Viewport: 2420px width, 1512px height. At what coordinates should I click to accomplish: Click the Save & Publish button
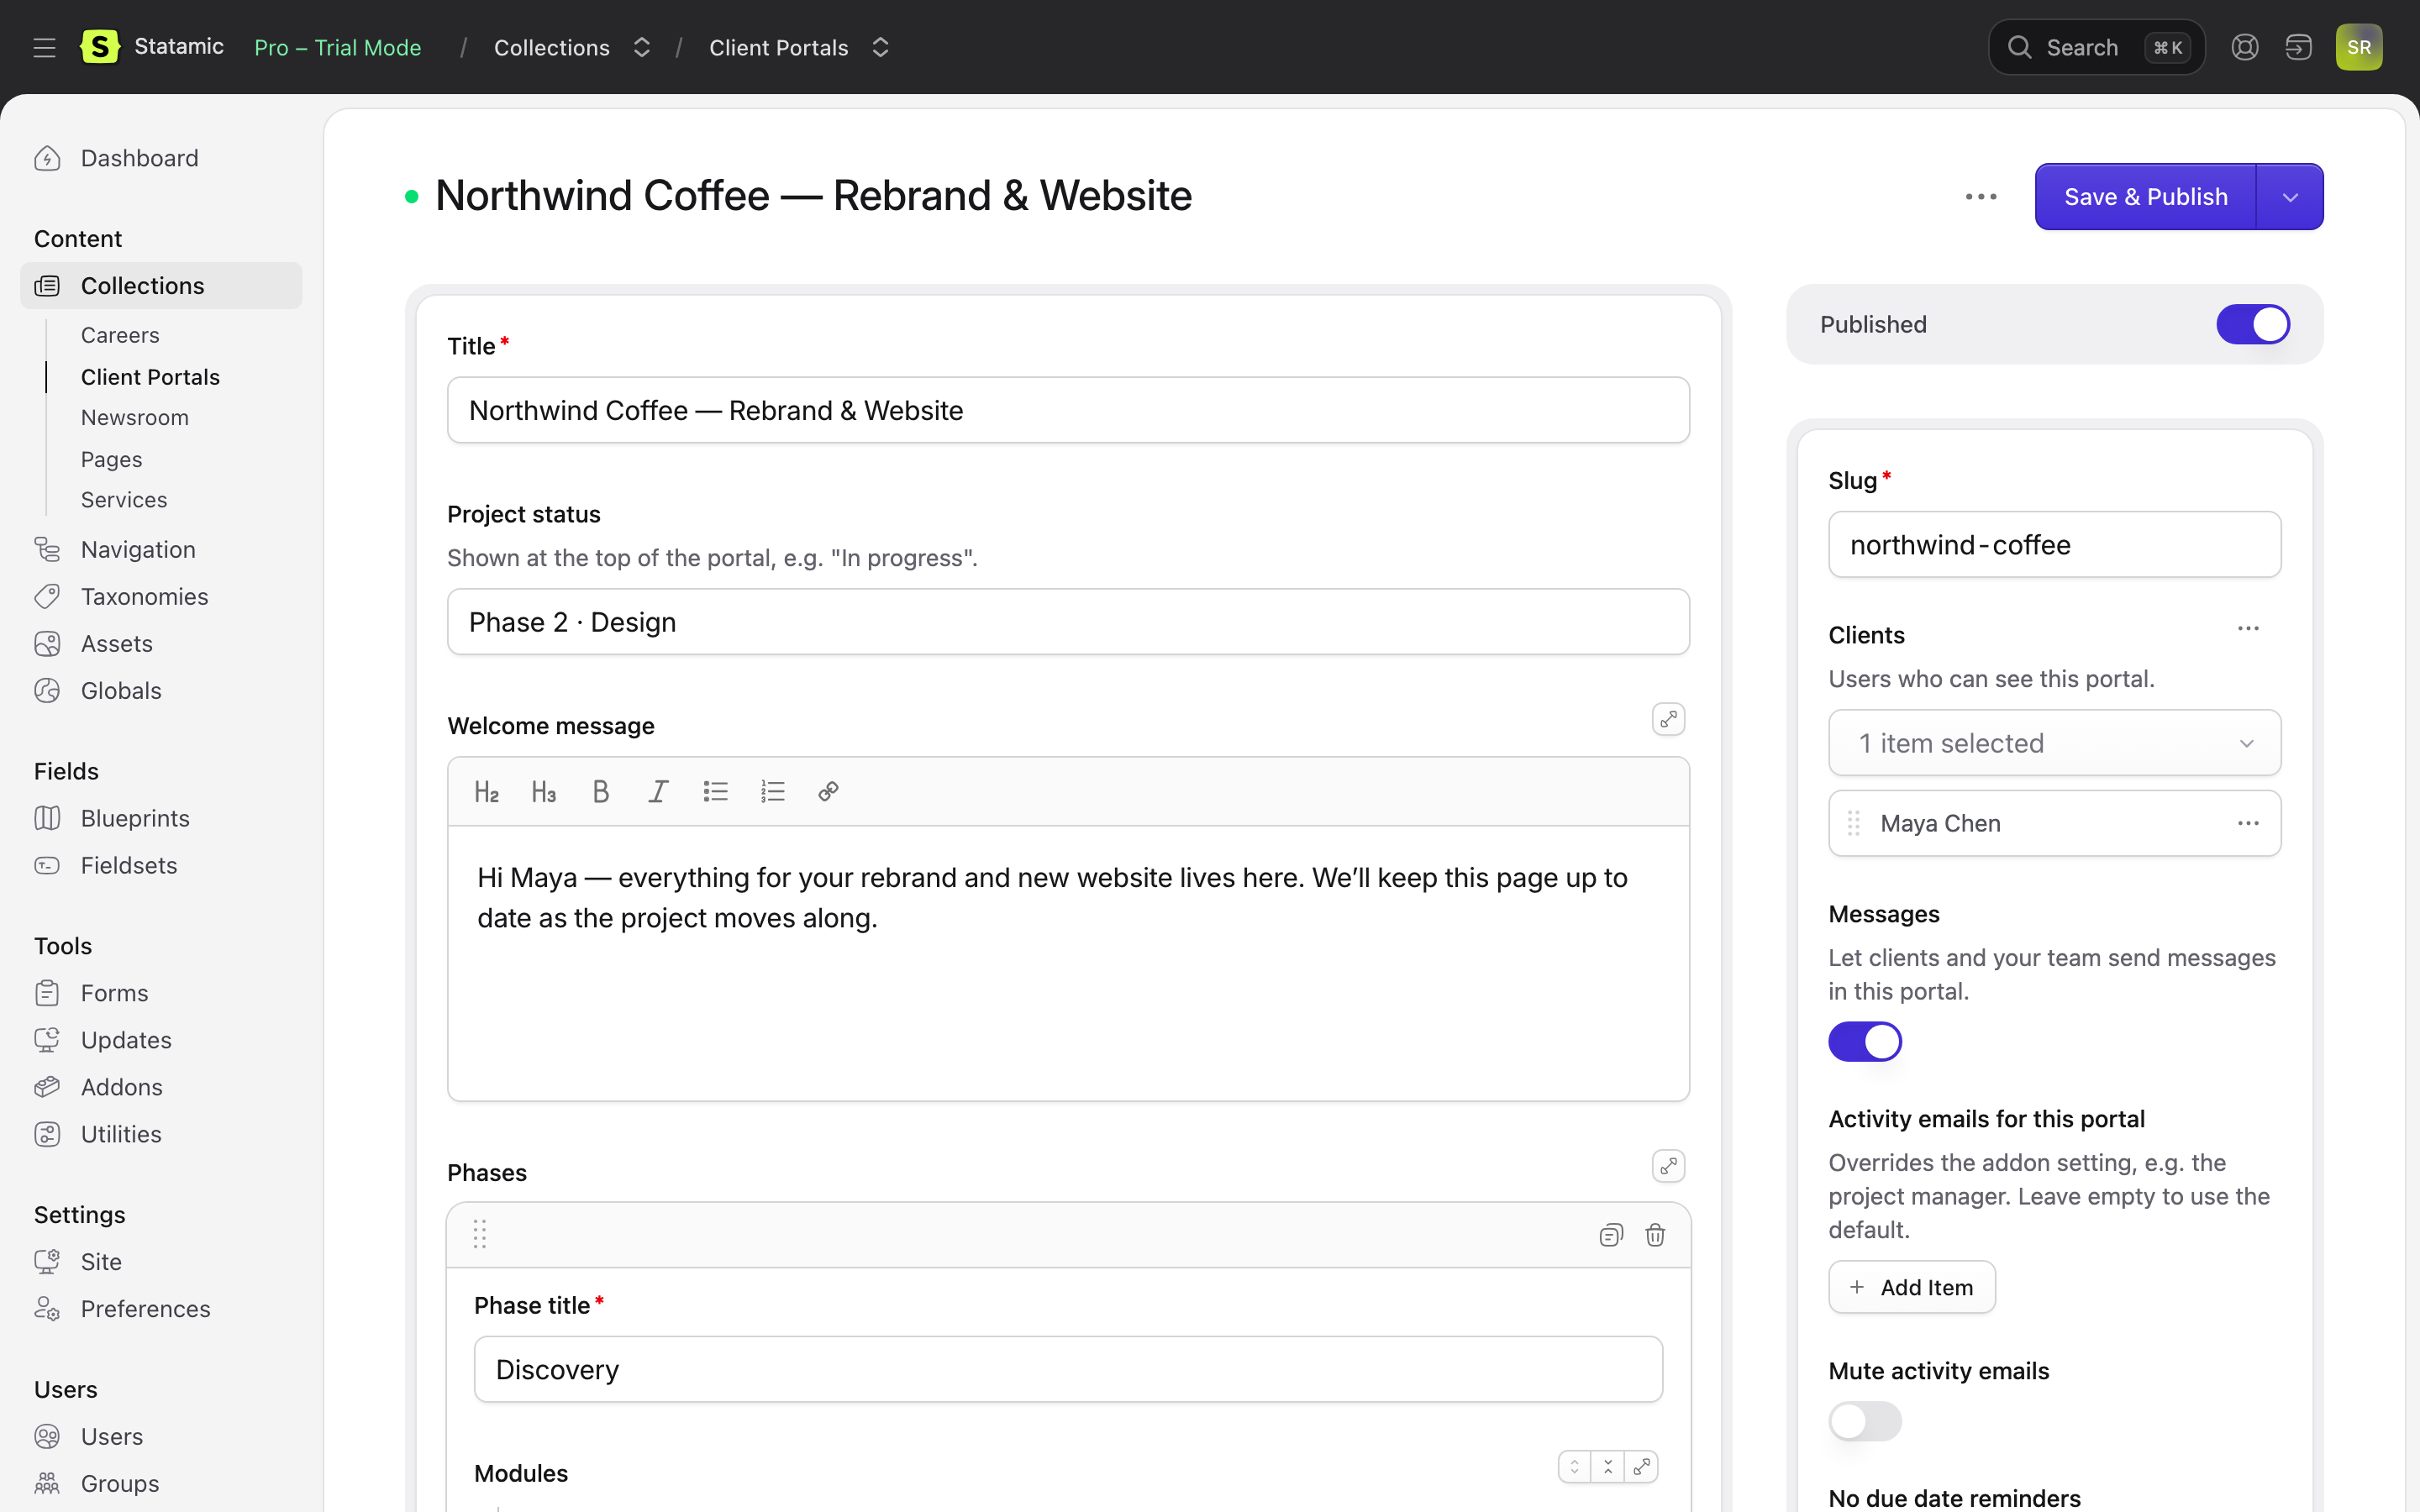coord(2146,197)
